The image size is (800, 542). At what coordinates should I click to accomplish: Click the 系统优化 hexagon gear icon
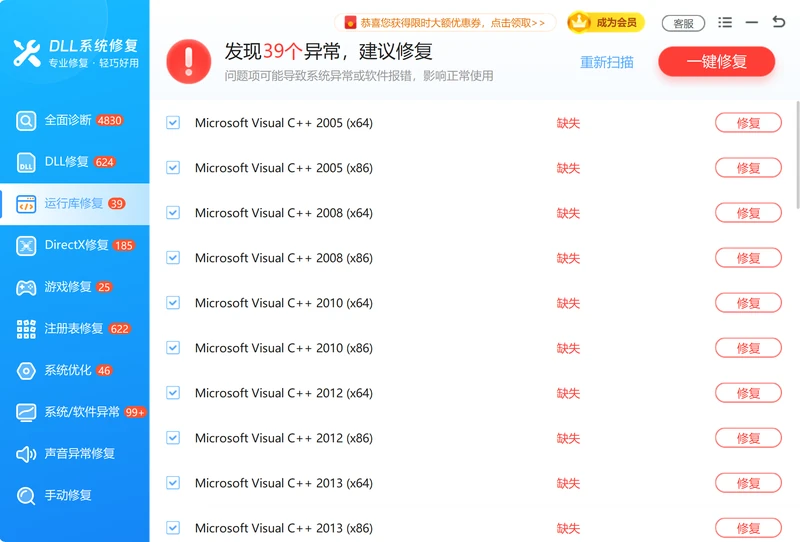coord(26,371)
